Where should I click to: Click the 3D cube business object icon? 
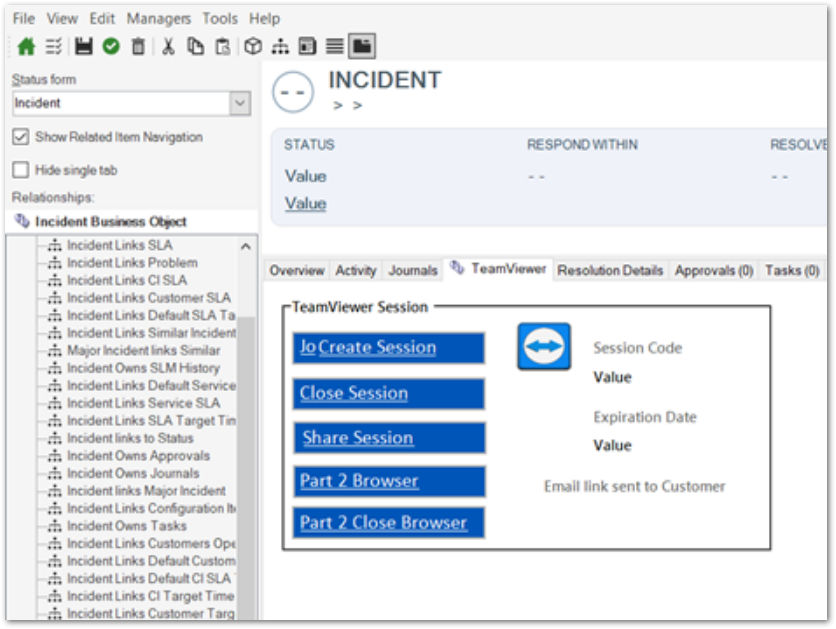click(253, 46)
